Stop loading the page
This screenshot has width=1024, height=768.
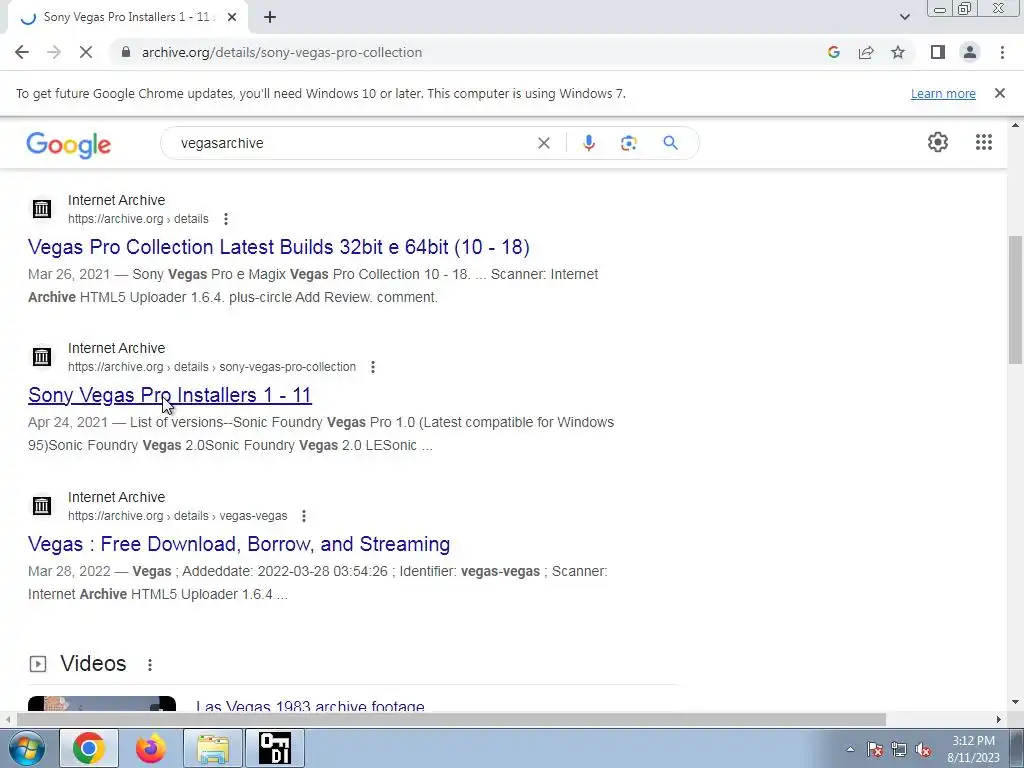(x=86, y=52)
